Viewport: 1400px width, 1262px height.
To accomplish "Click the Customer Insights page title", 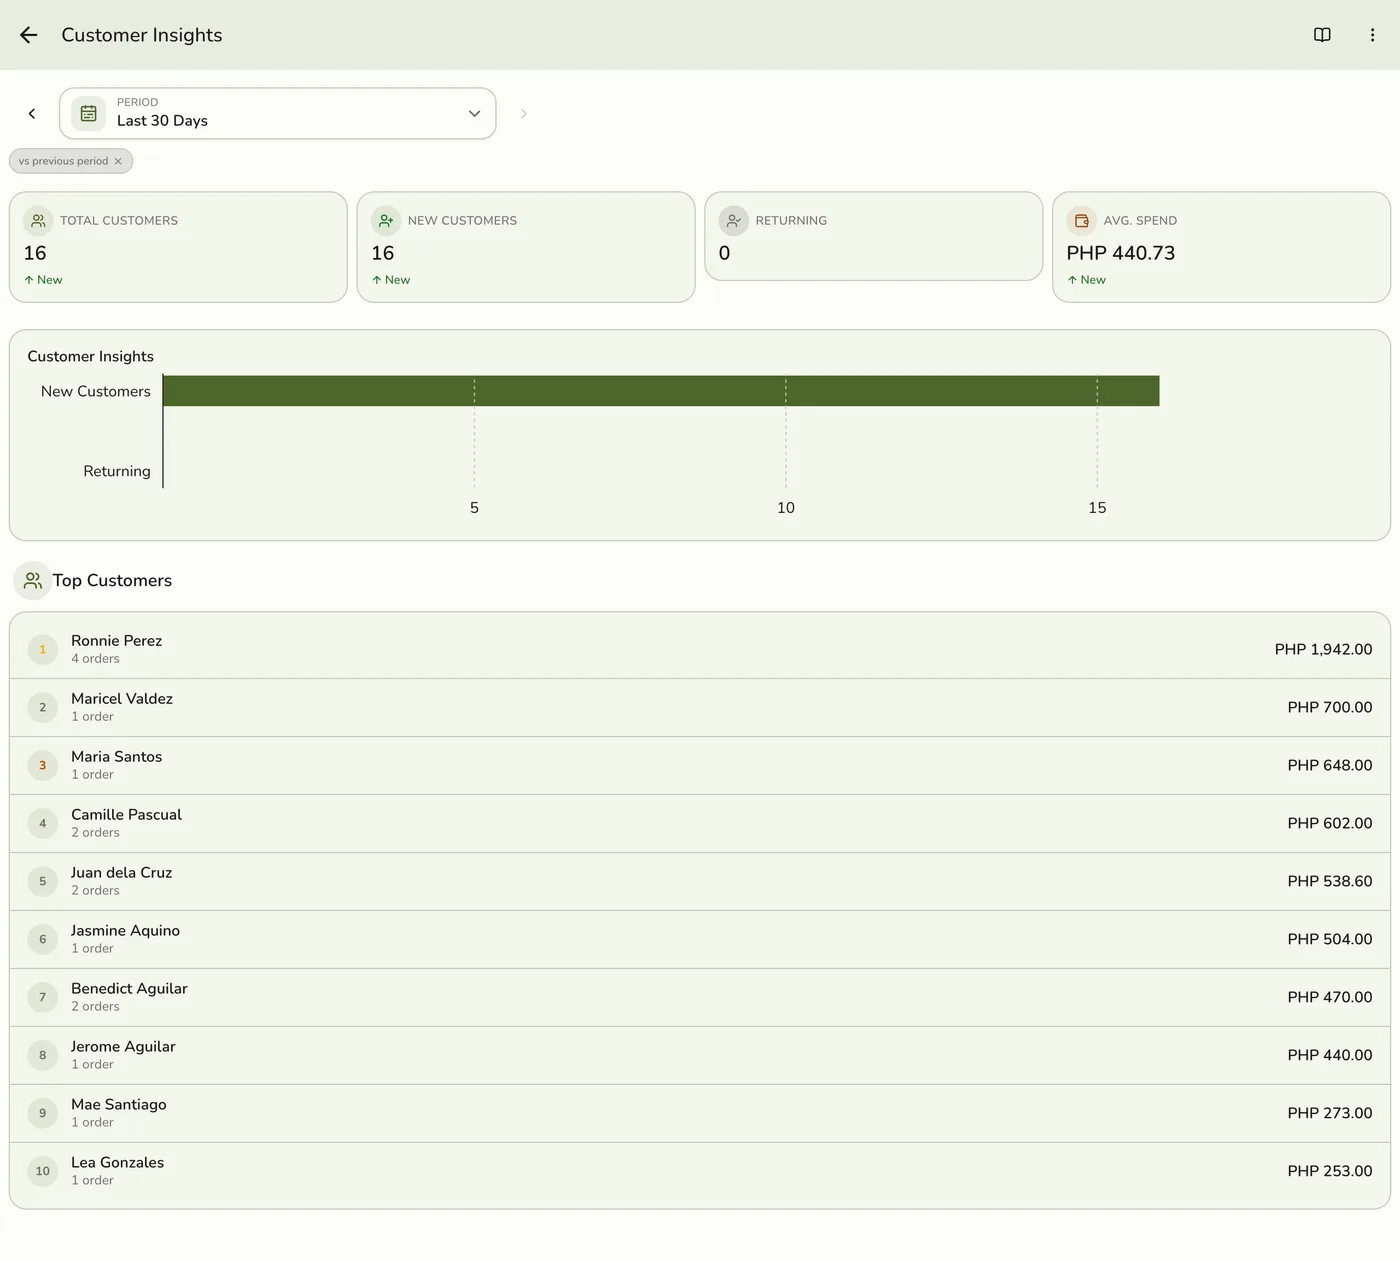I will (x=142, y=35).
